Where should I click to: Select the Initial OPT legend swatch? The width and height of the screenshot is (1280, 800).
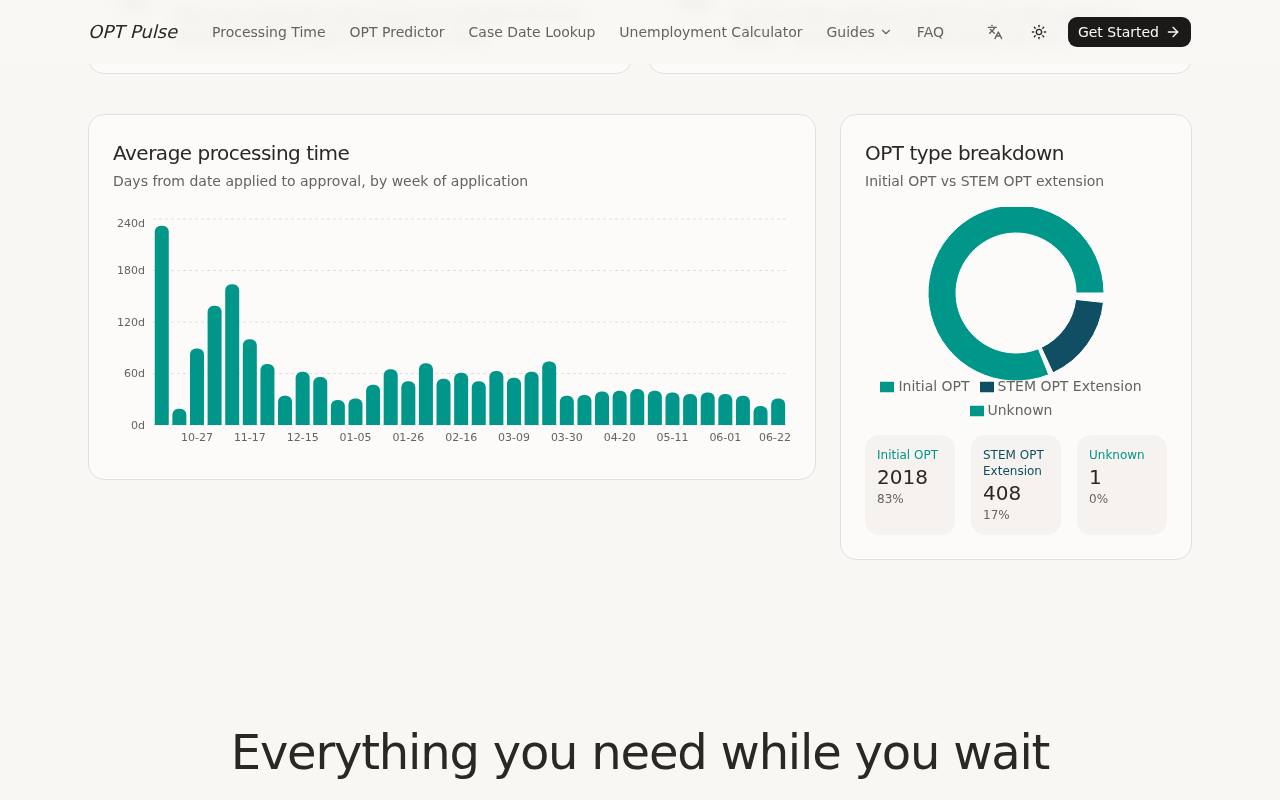(x=887, y=387)
